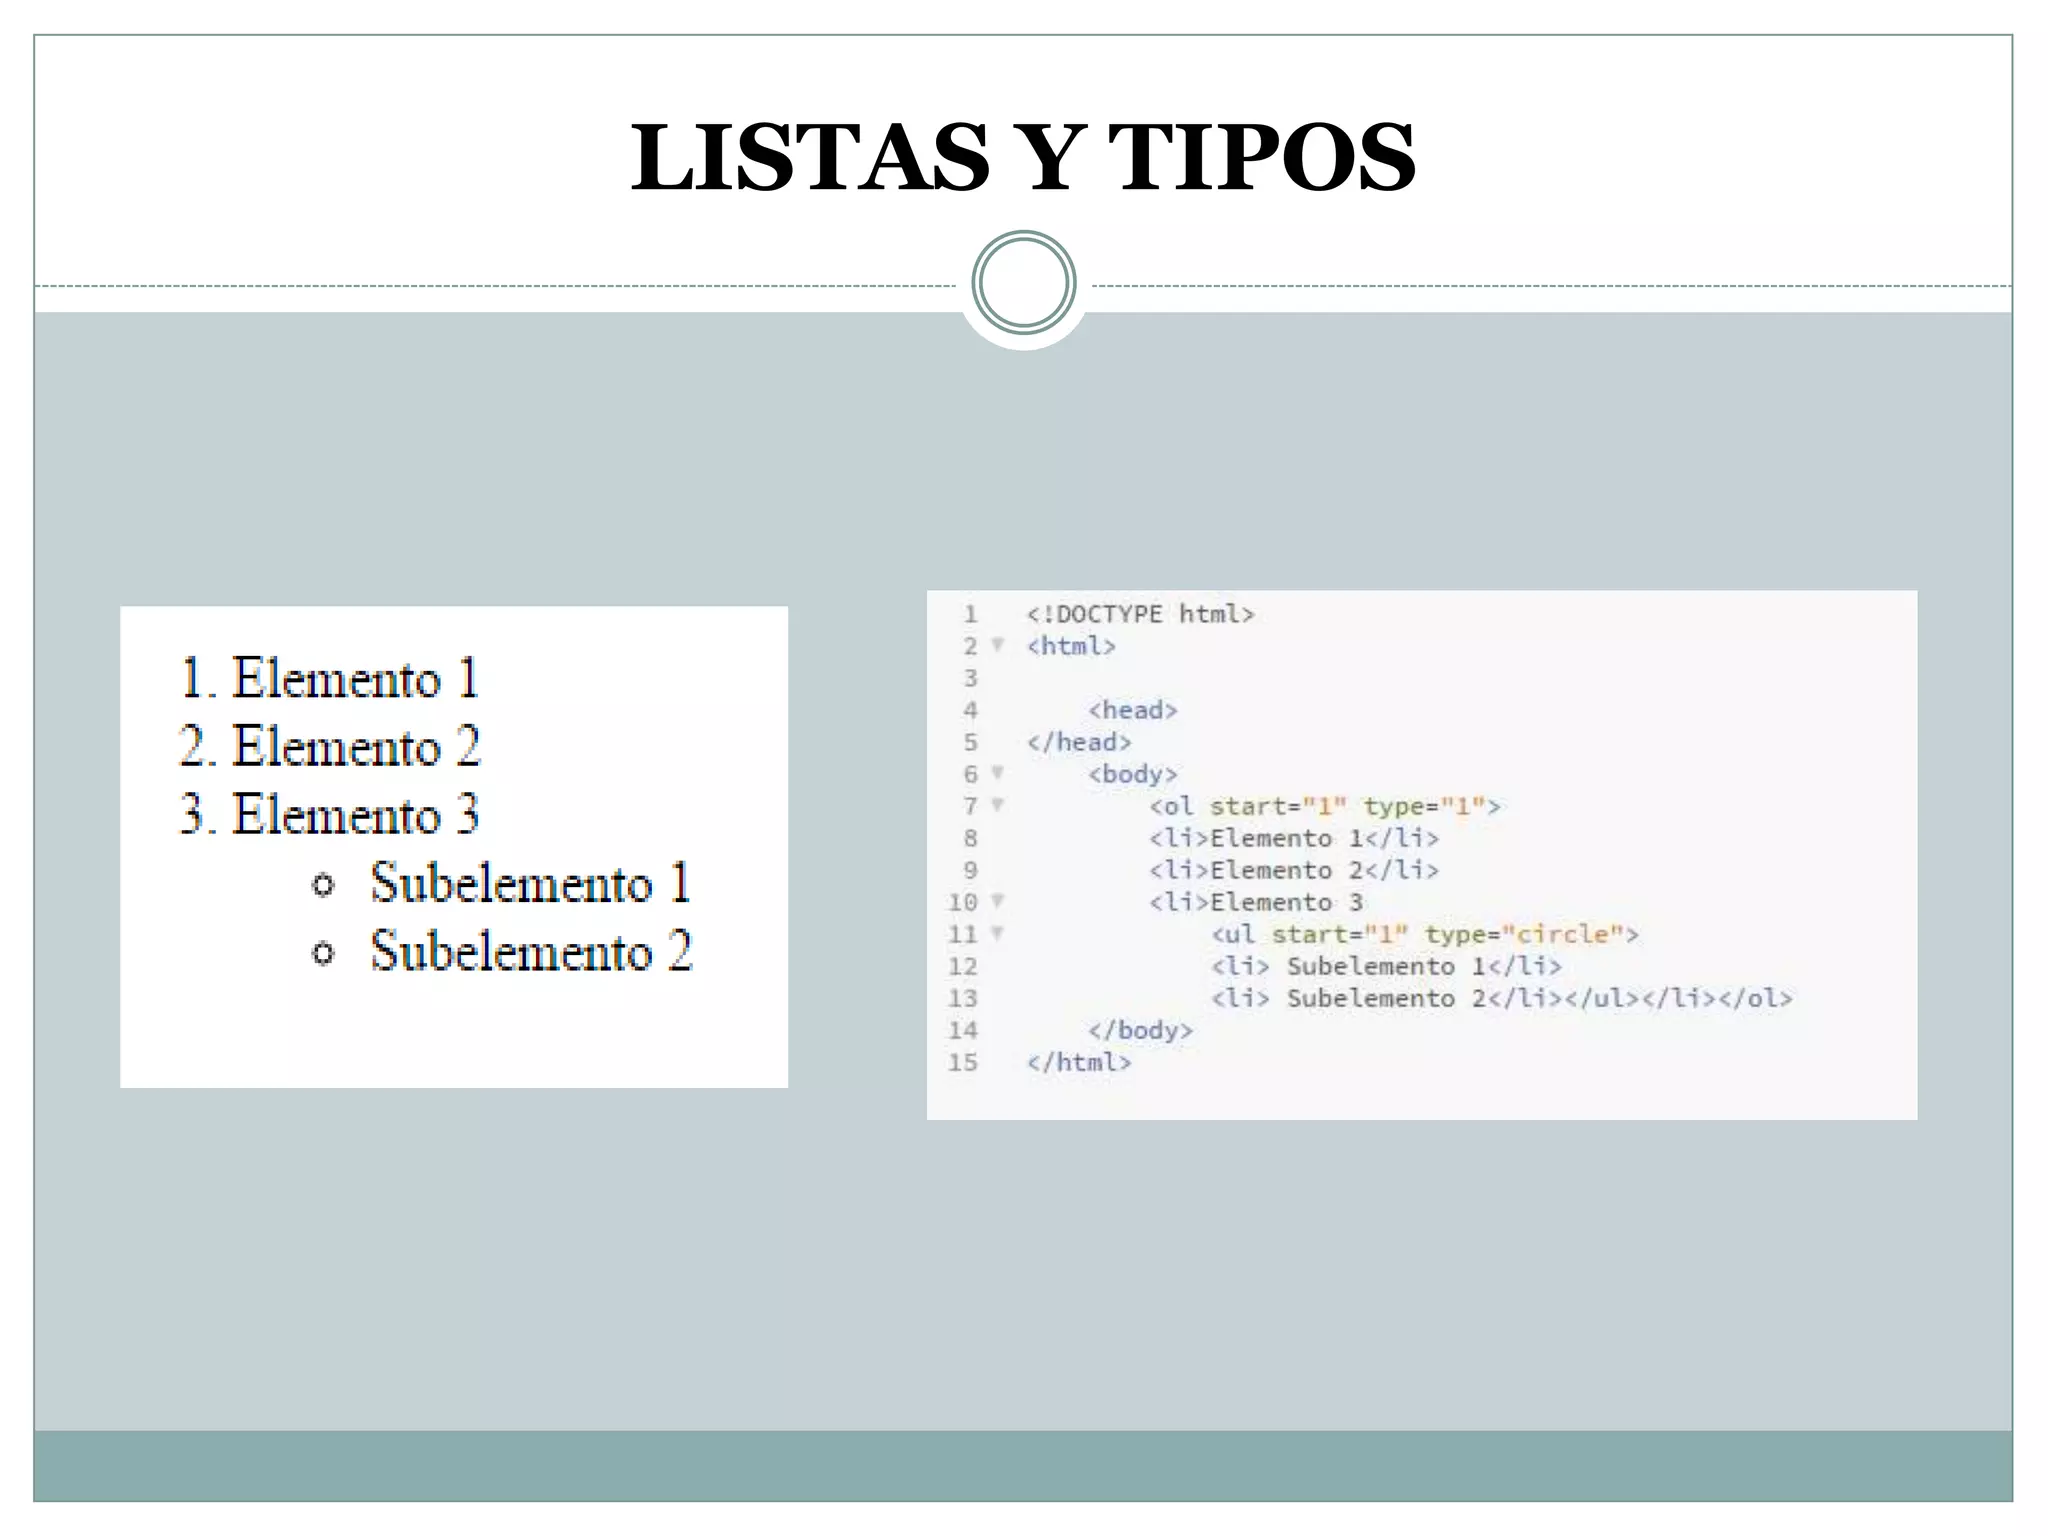Click line number 3 in the gutter
Screen dimensions: 2048x1536
[x=970, y=678]
